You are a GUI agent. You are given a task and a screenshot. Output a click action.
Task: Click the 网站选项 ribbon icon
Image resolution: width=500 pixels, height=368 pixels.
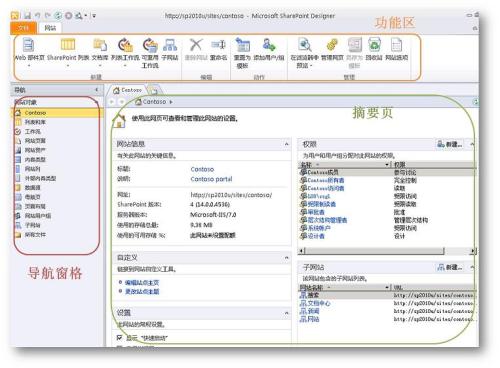point(396,45)
